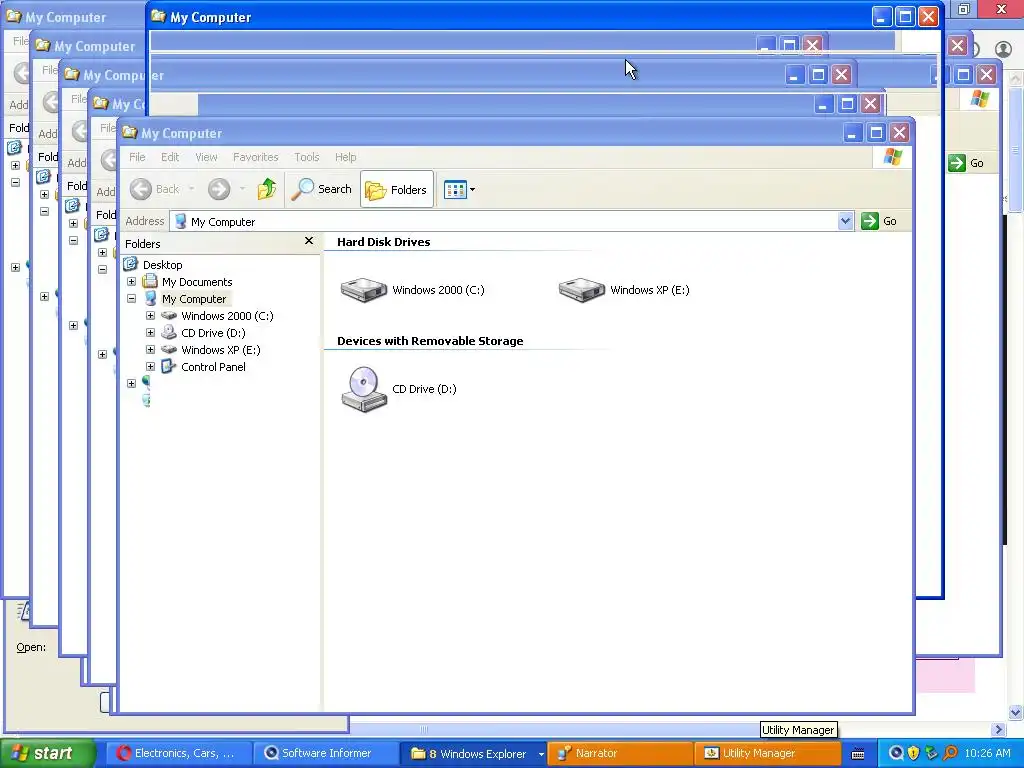Expand CD Drive (D:) tree node
Viewport: 1024px width, 768px height.
coord(150,332)
